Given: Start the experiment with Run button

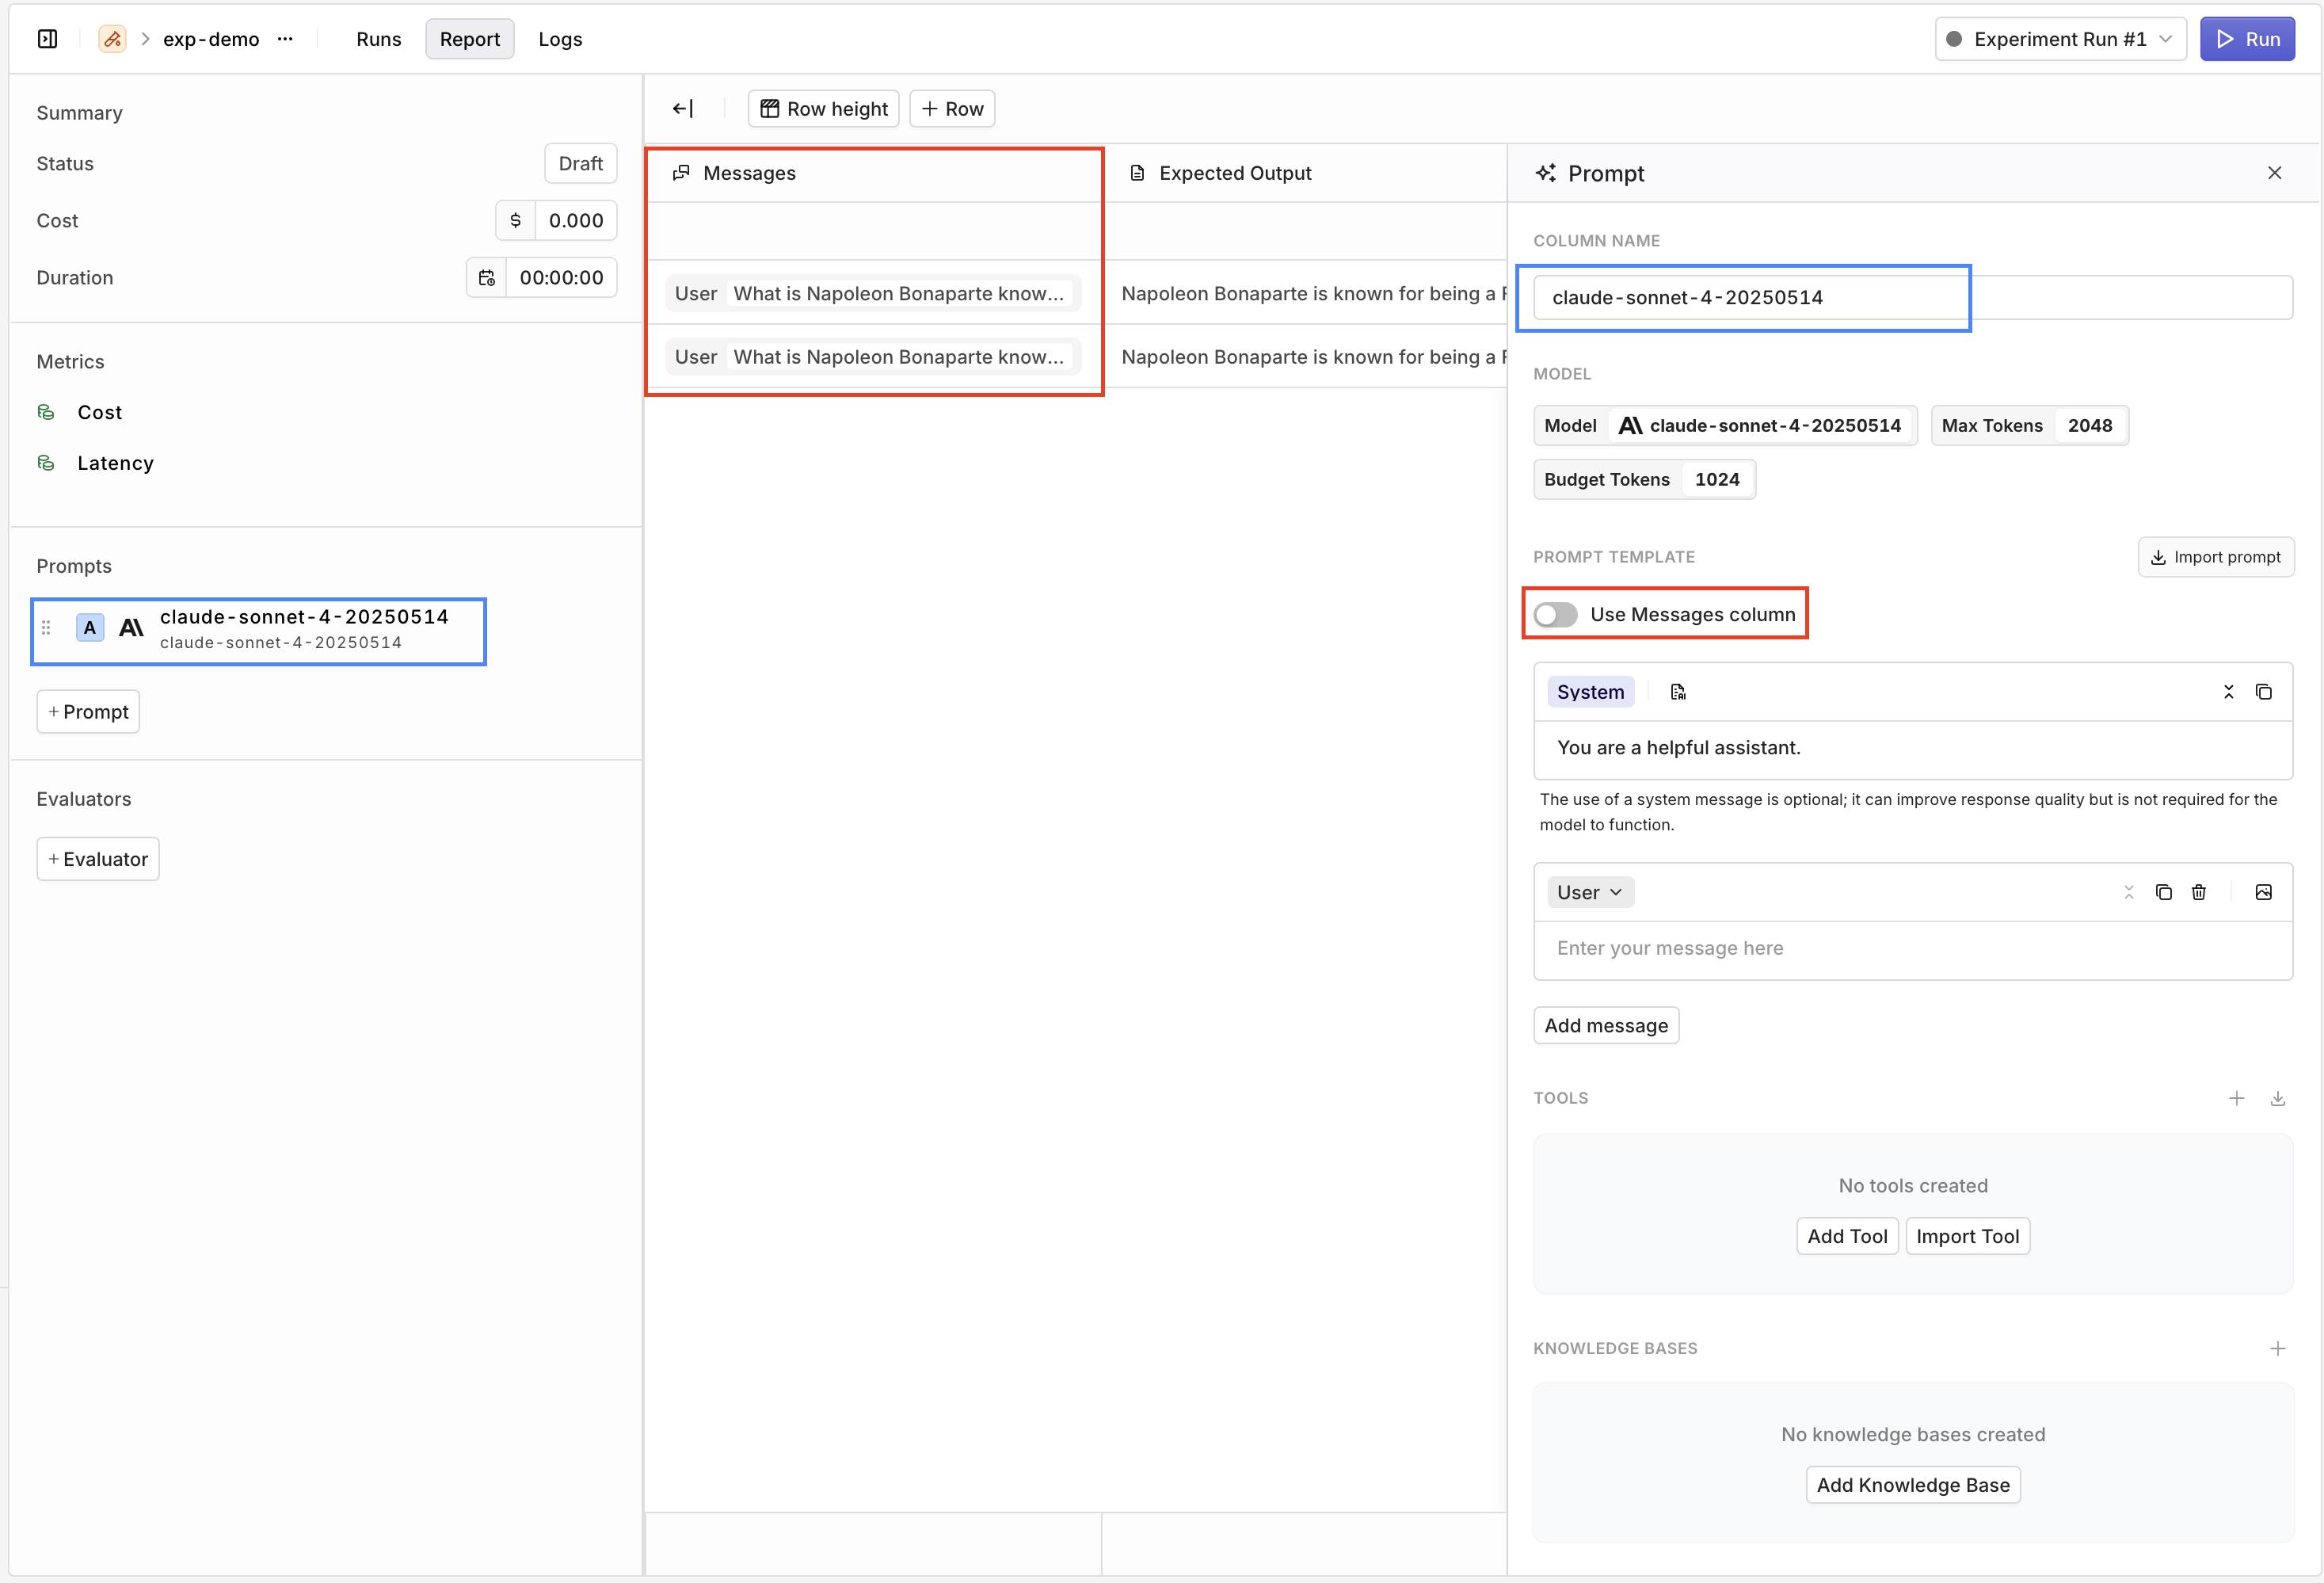Looking at the screenshot, I should [x=2247, y=39].
